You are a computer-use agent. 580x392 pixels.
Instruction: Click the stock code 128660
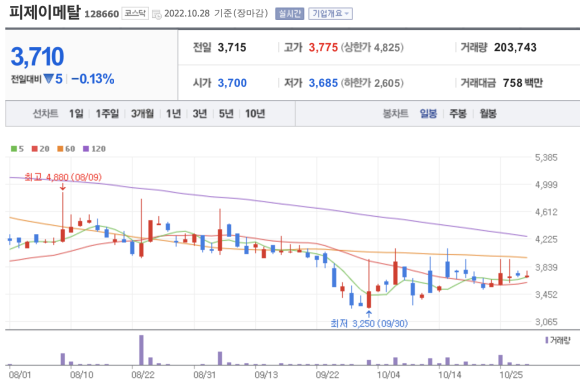pyautogui.click(x=102, y=14)
